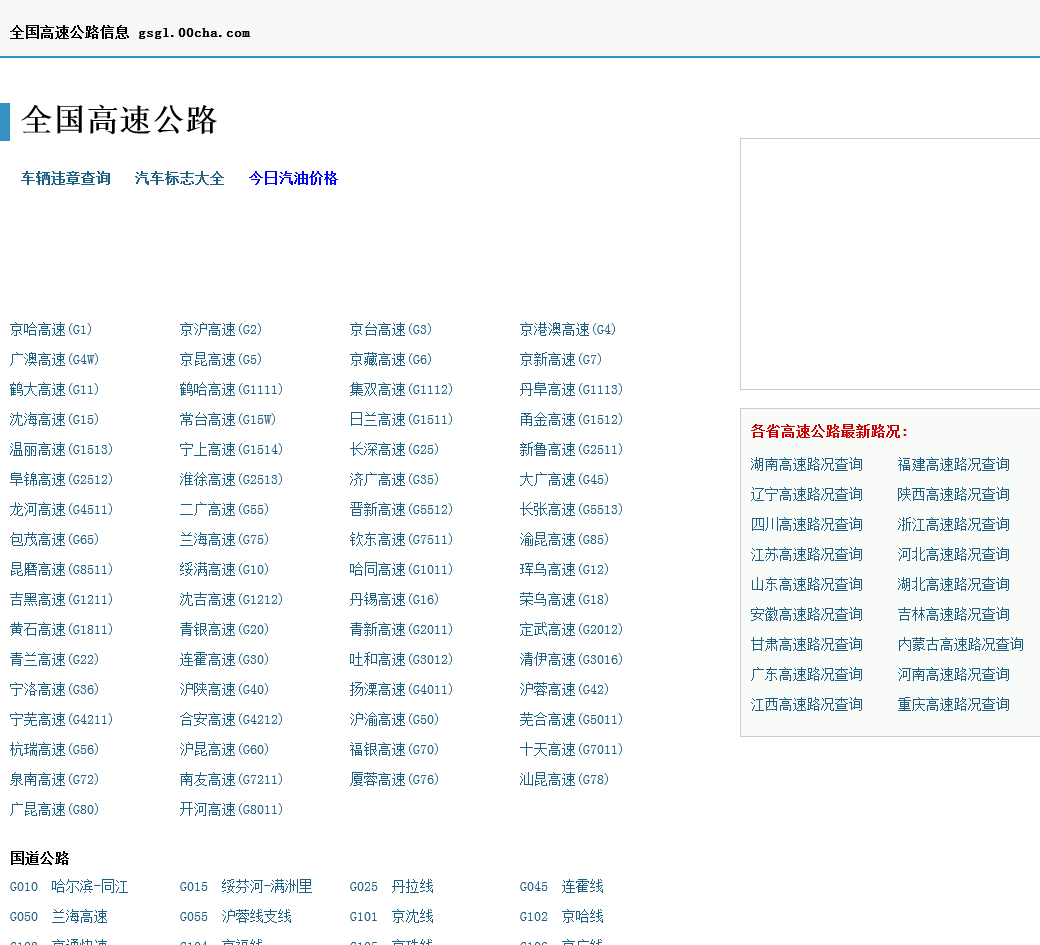
Task: Open 广东高速路况查询
Action: pyautogui.click(x=807, y=674)
